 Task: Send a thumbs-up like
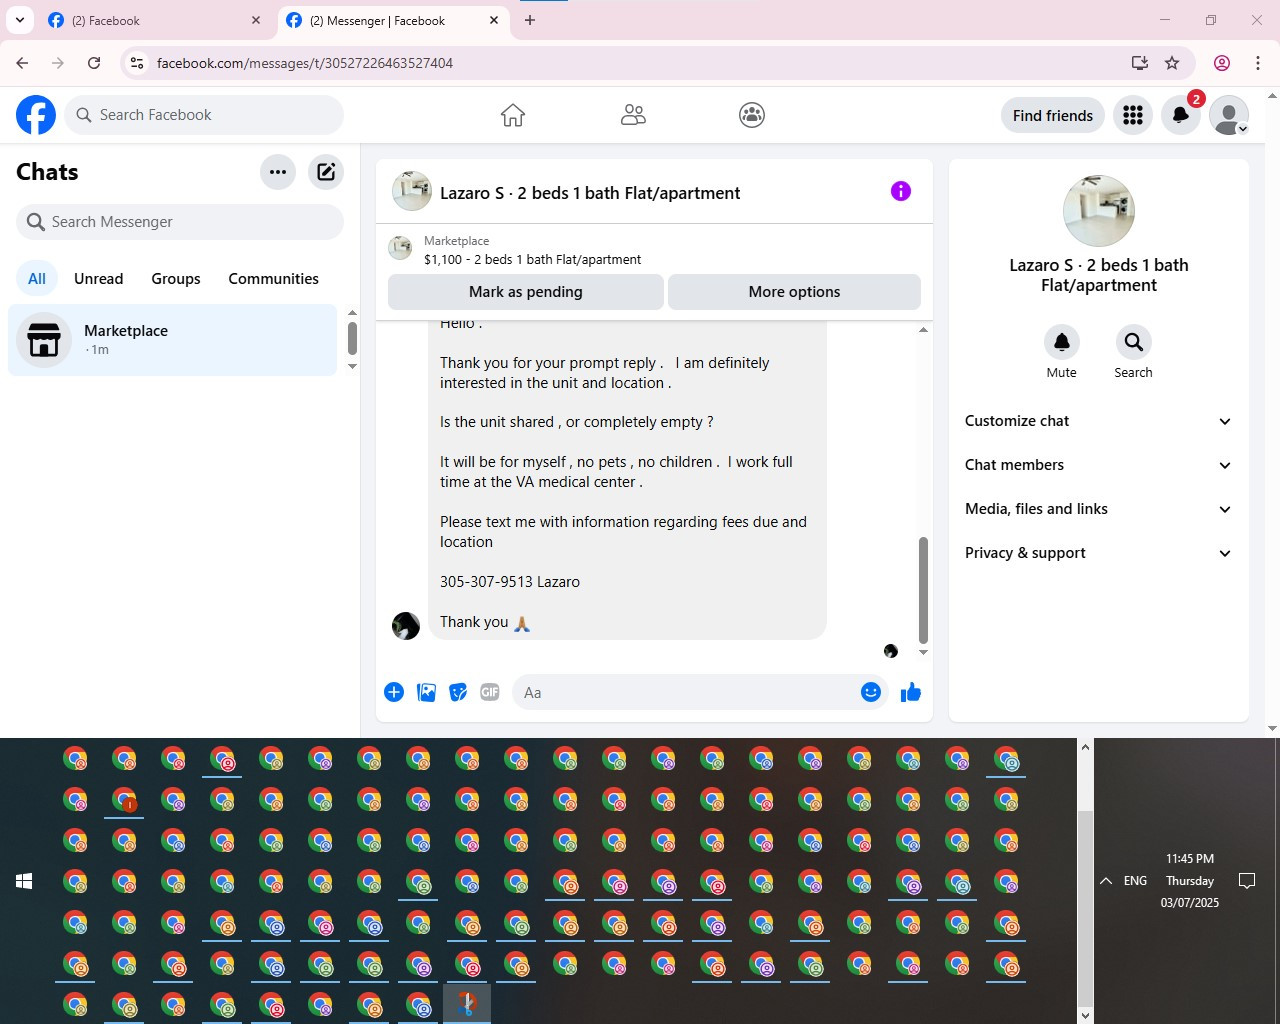tap(910, 692)
